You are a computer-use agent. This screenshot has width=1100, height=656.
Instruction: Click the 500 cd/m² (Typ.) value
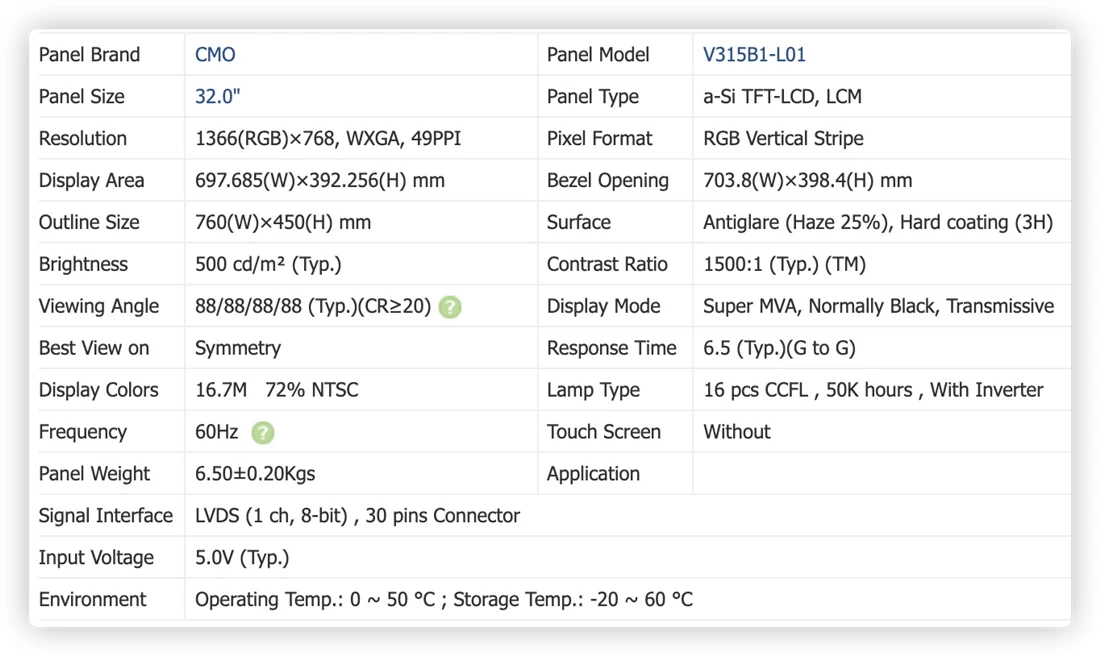pyautogui.click(x=268, y=265)
